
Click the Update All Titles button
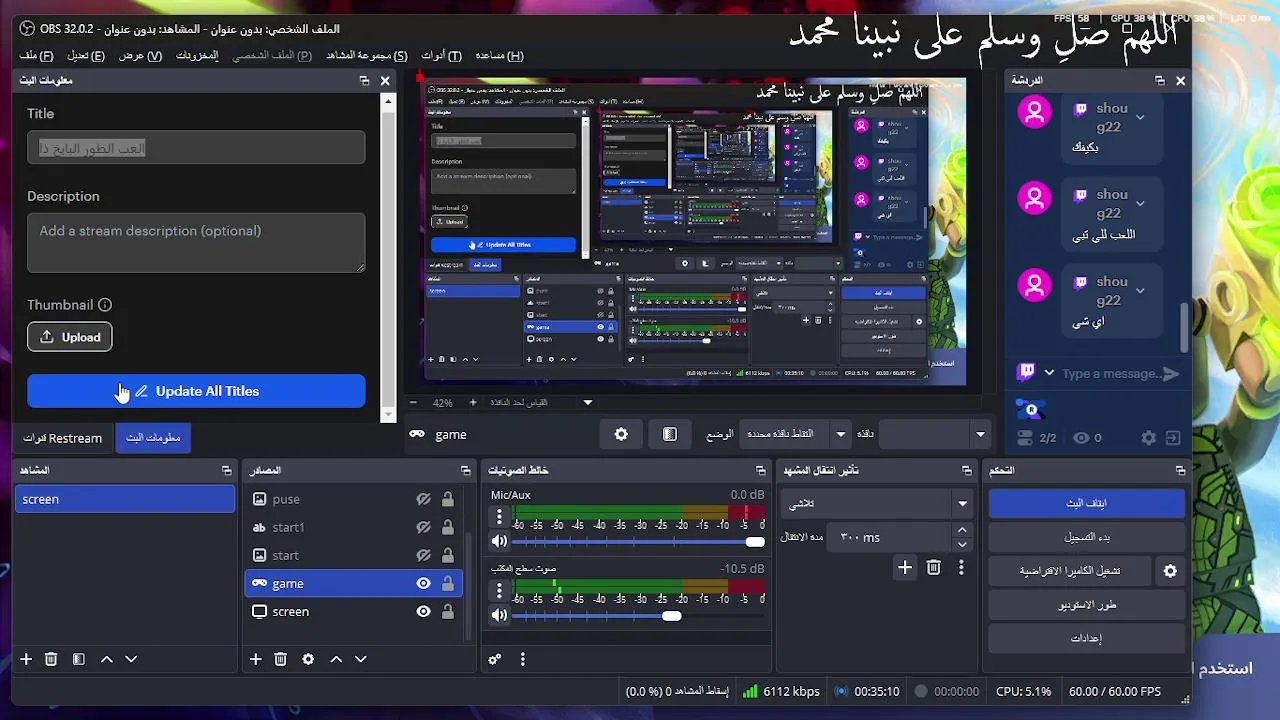coord(196,391)
